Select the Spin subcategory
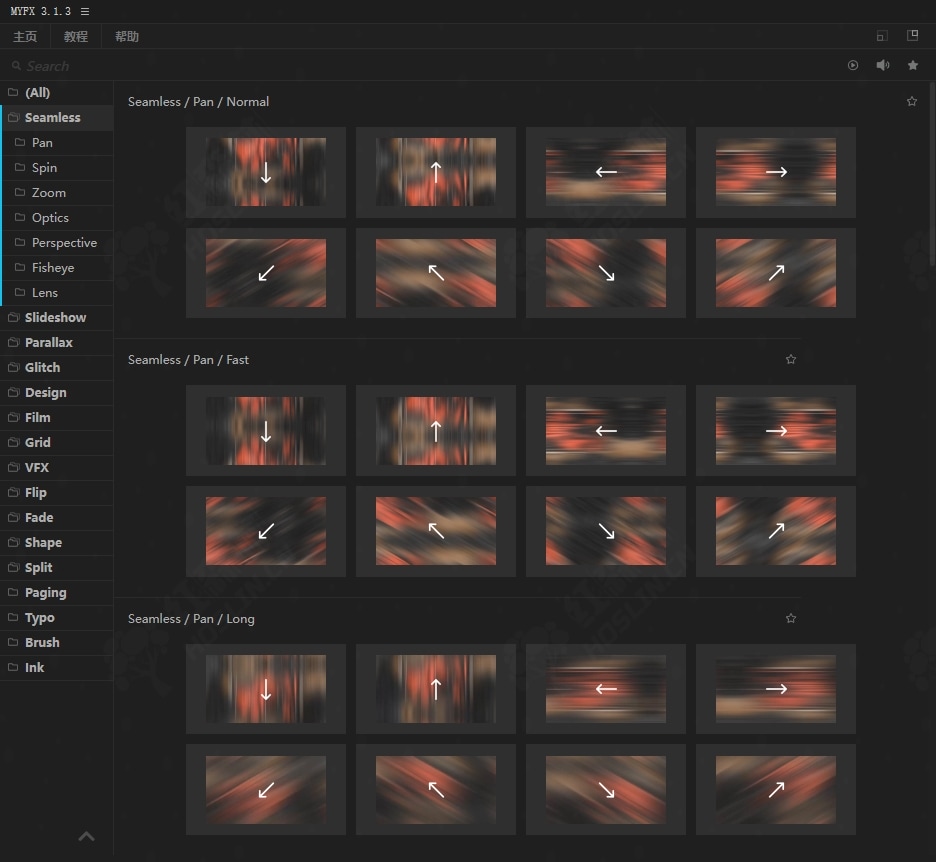 (x=44, y=168)
